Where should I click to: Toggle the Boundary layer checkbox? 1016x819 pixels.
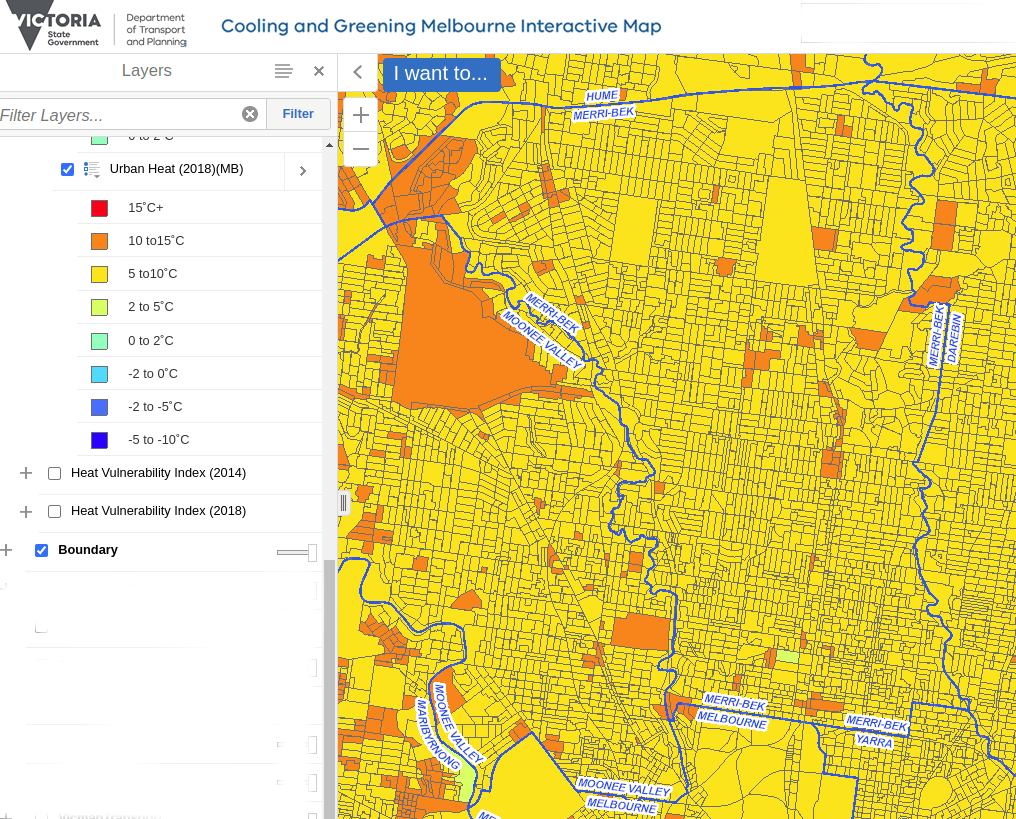point(42,550)
